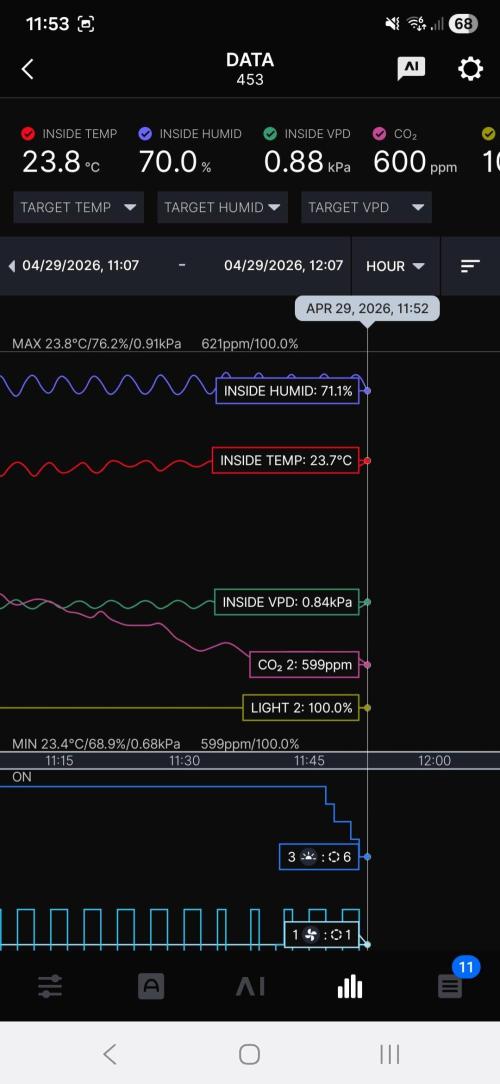The image size is (500, 1084).
Task: Go to previous time range arrow
Action: click(x=11, y=266)
